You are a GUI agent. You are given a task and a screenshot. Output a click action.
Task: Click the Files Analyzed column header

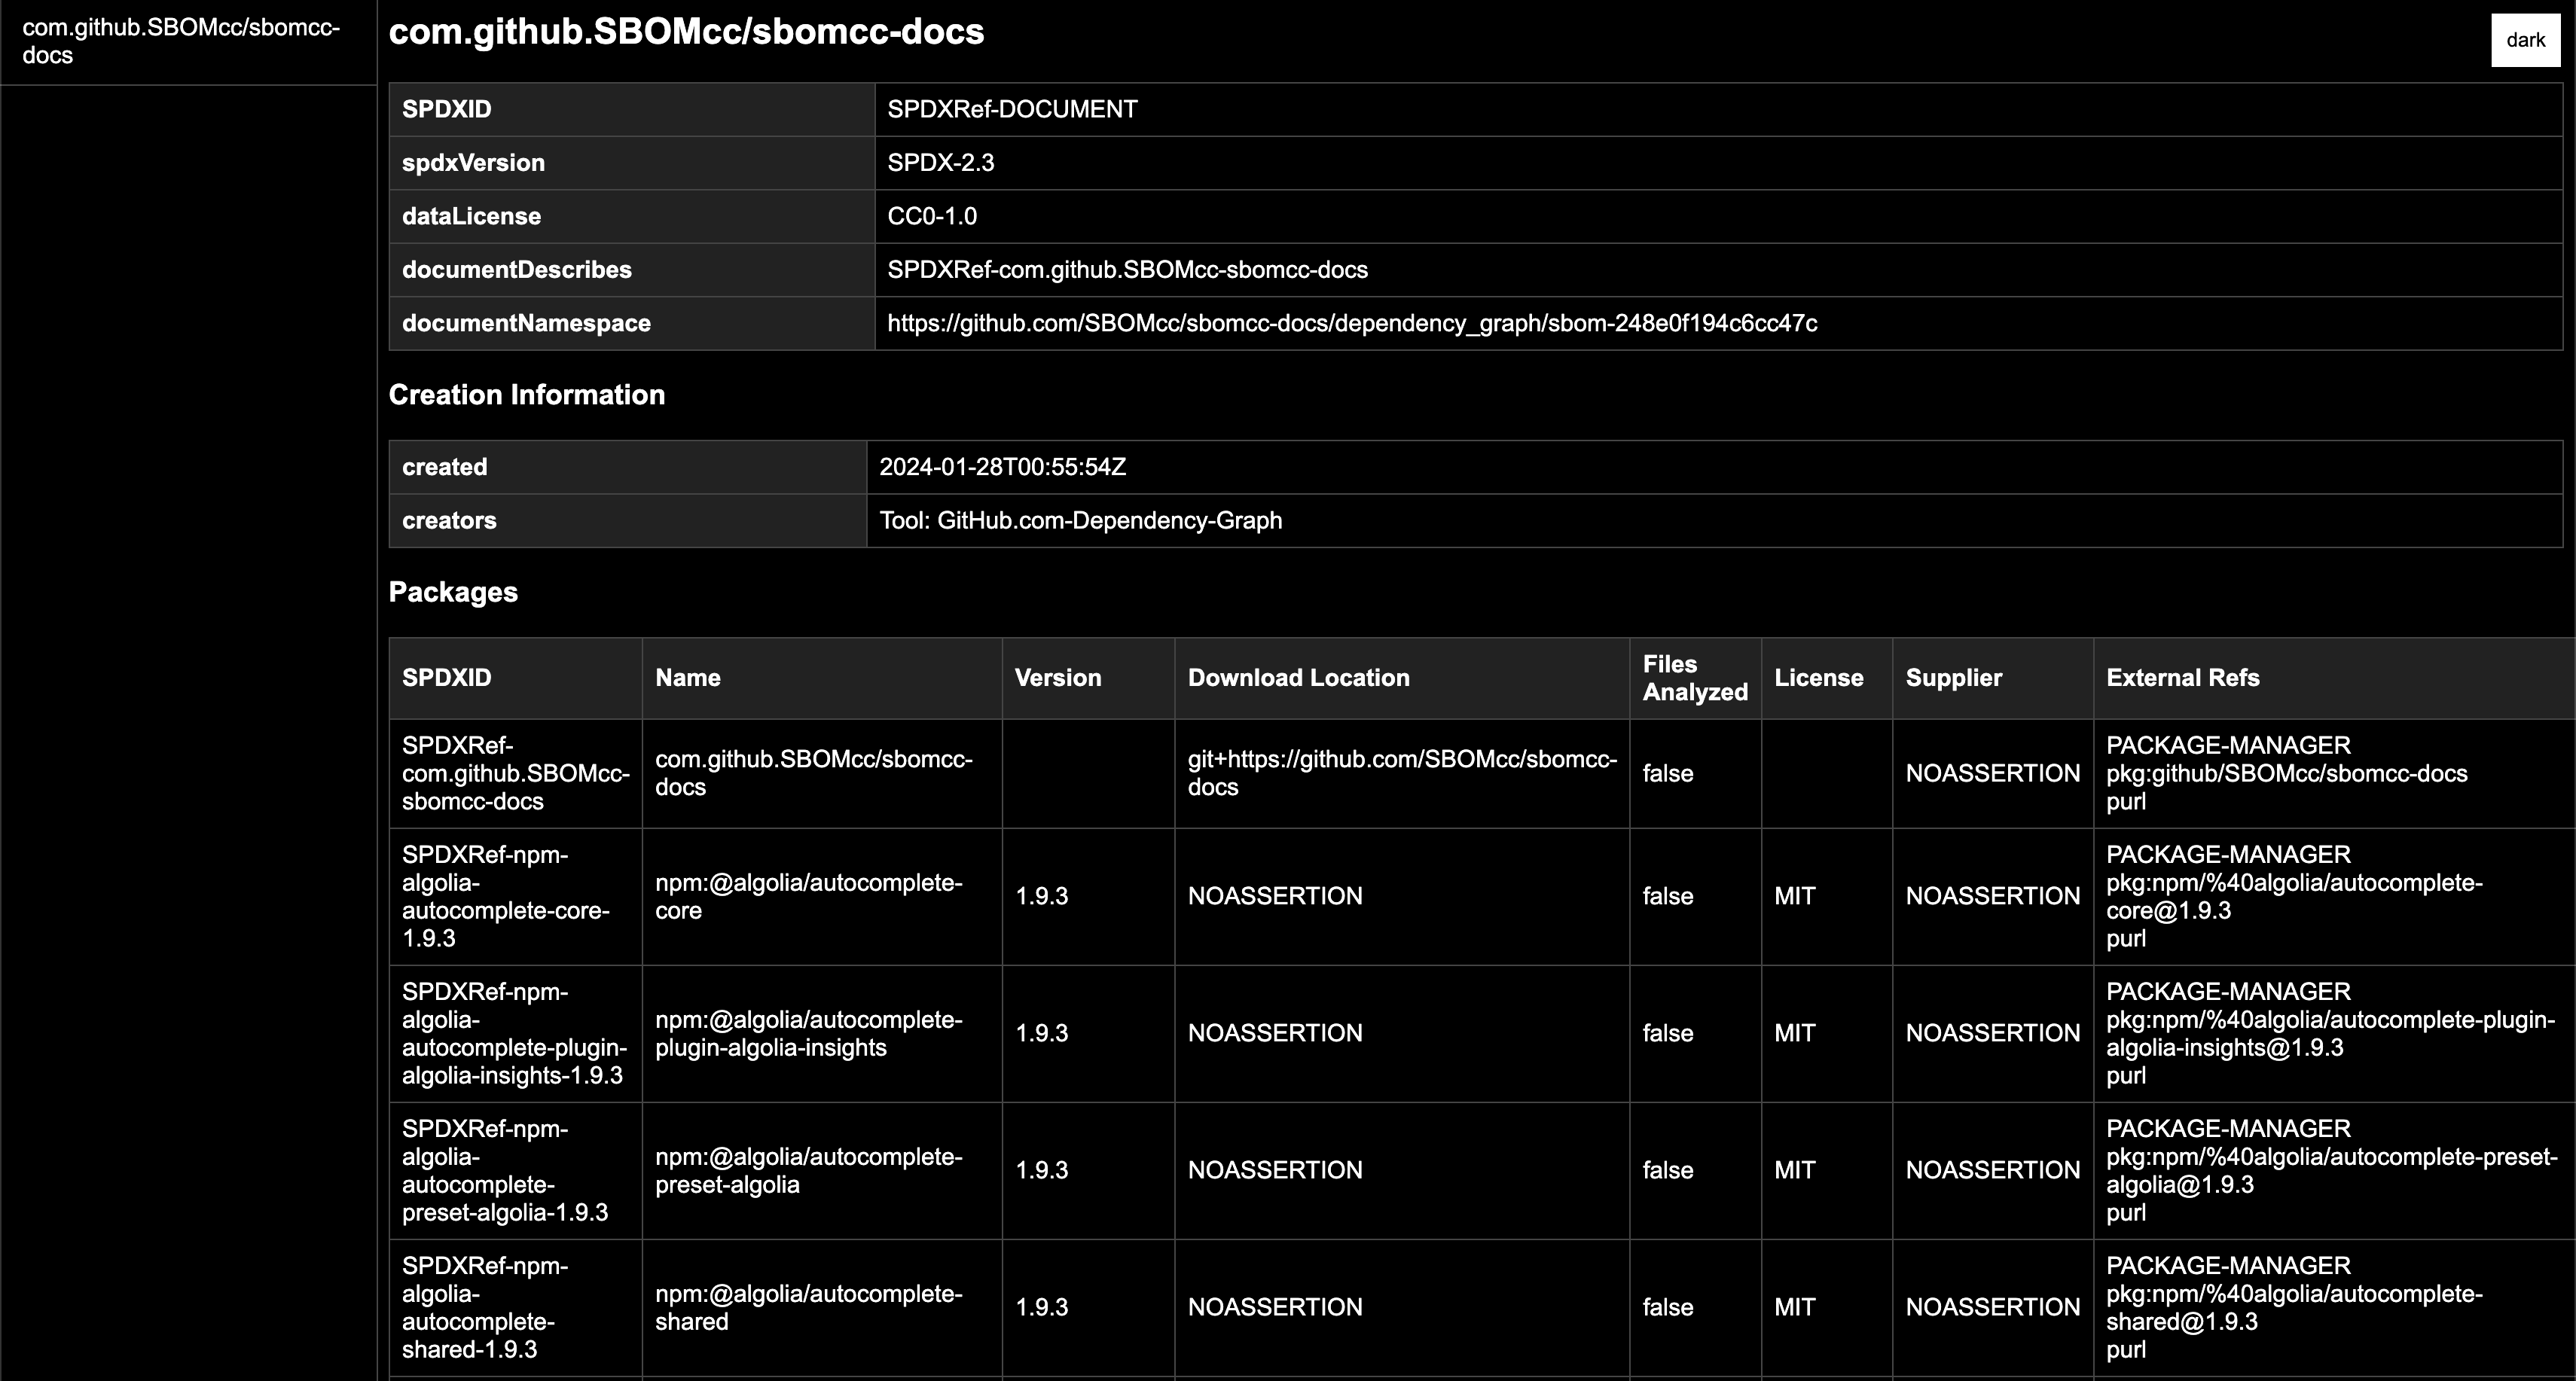click(x=1695, y=678)
